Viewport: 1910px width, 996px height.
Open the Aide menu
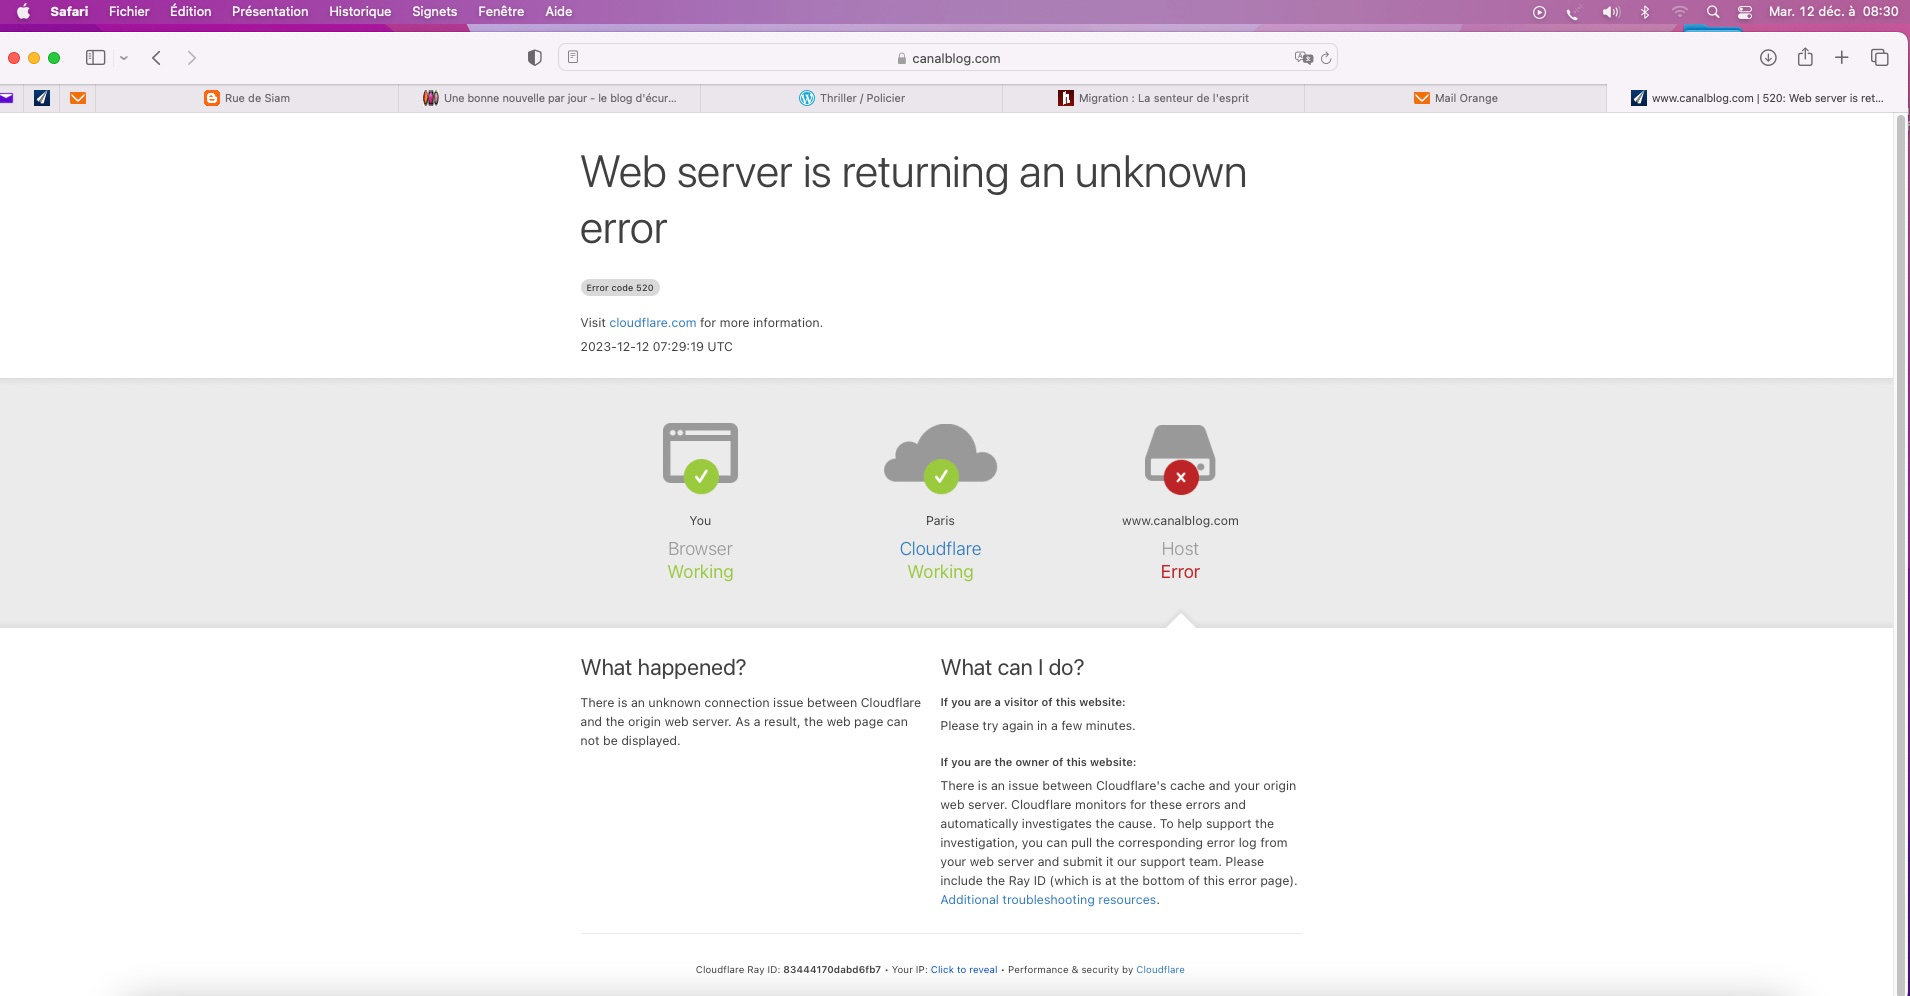558,12
